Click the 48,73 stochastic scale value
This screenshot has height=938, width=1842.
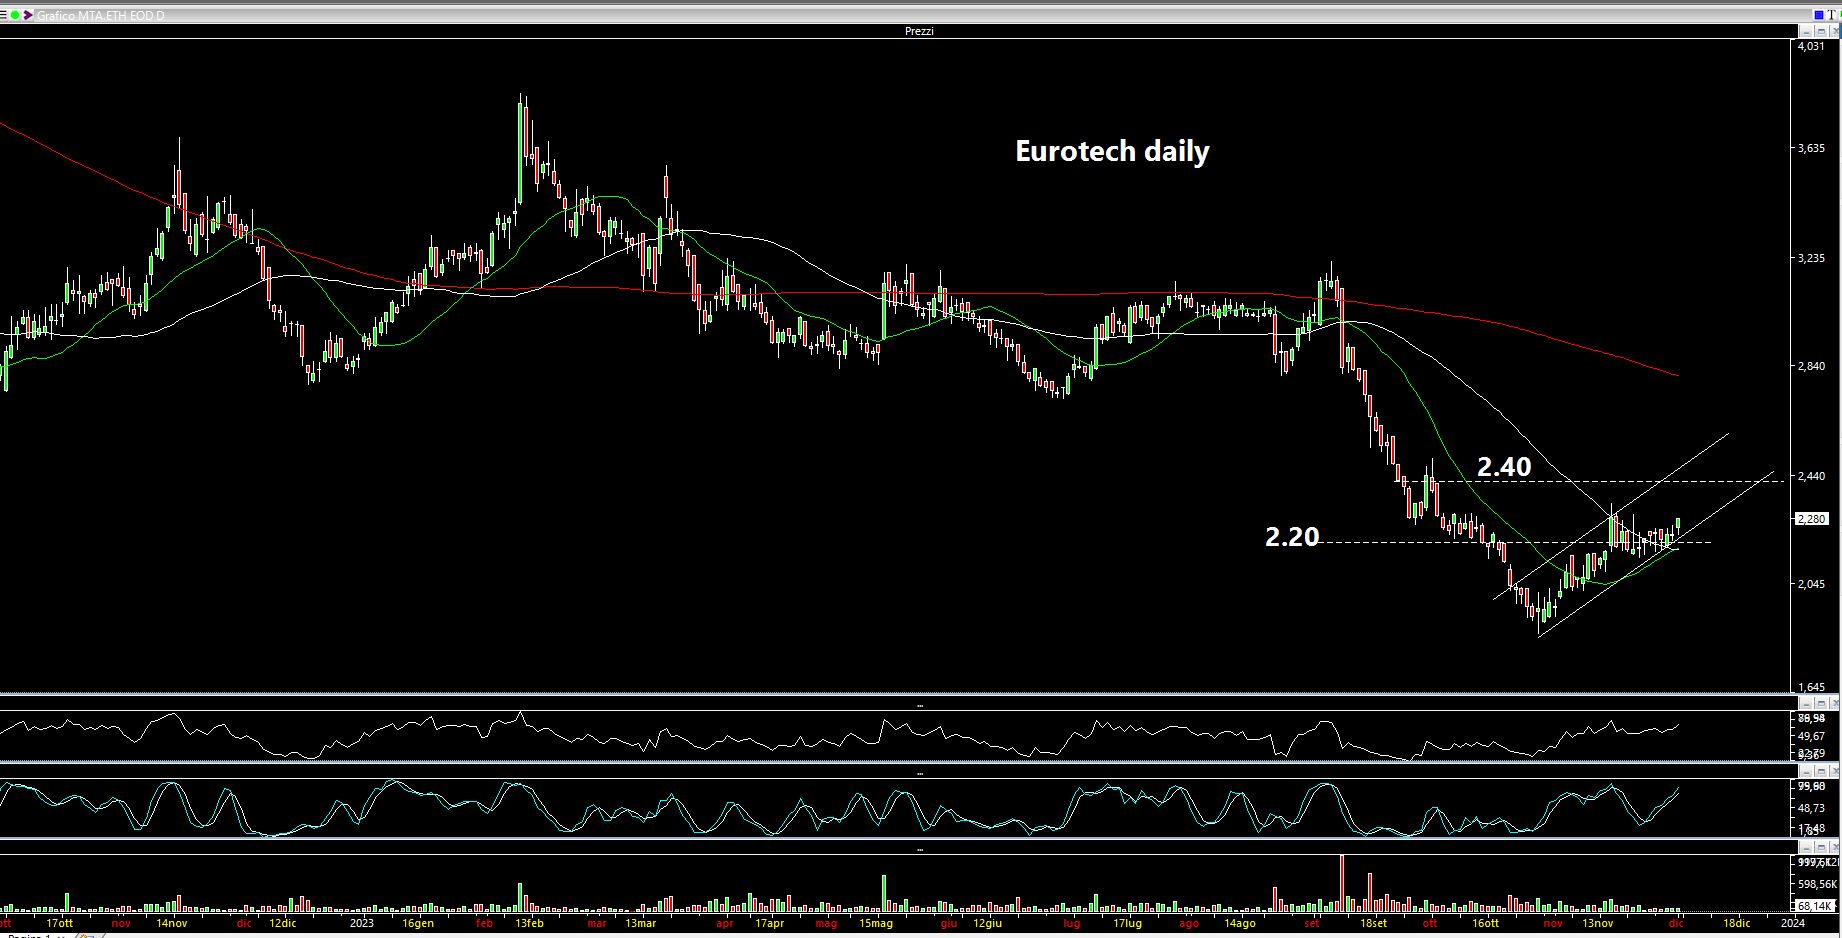(1811, 807)
